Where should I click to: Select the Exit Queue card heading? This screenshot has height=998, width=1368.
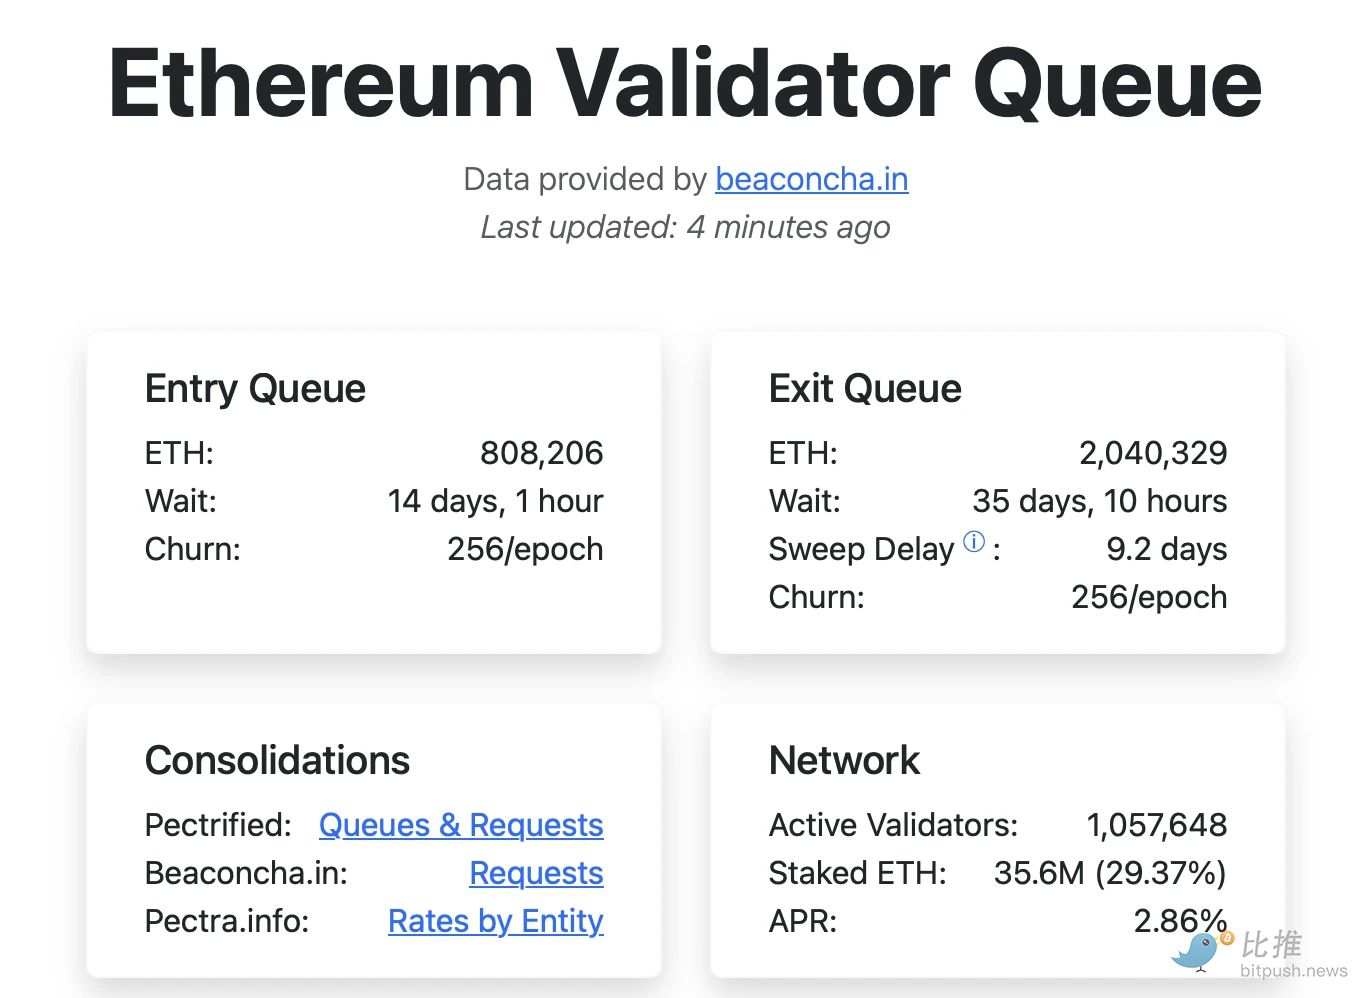pos(865,388)
